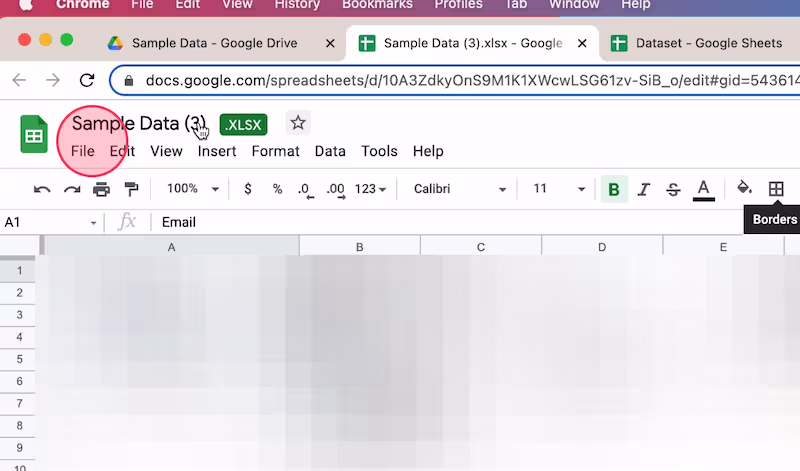This screenshot has height=471, width=800.
Task: Select the Paint format roller
Action: click(132, 190)
